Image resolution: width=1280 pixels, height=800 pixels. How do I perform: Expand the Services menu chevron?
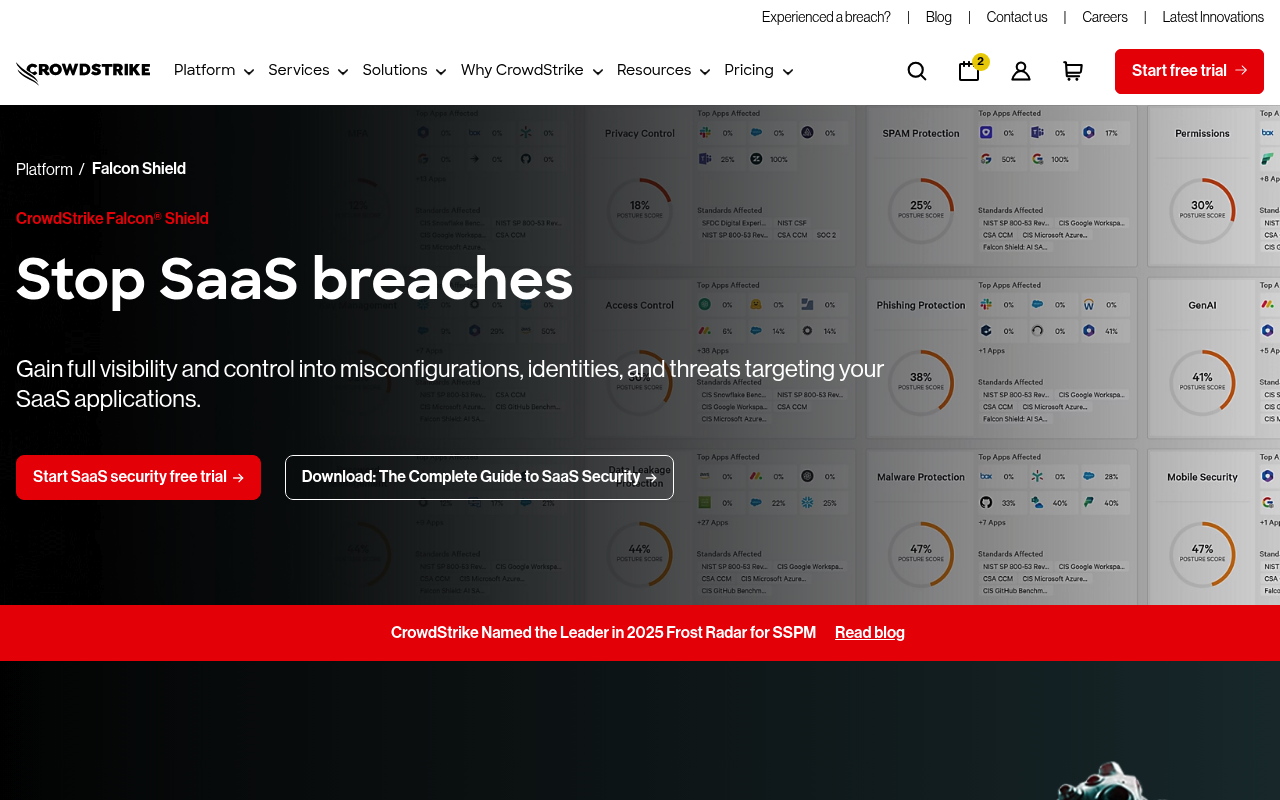(x=342, y=72)
